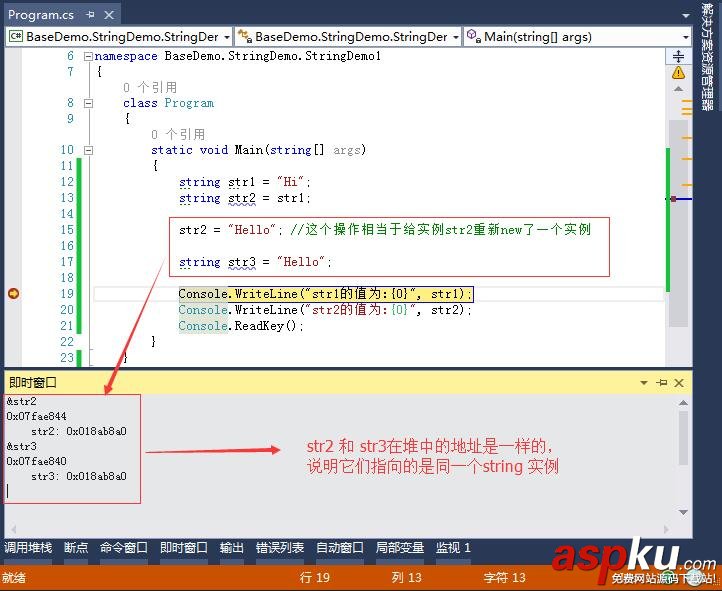Collapse the static void Main method

click(88, 150)
